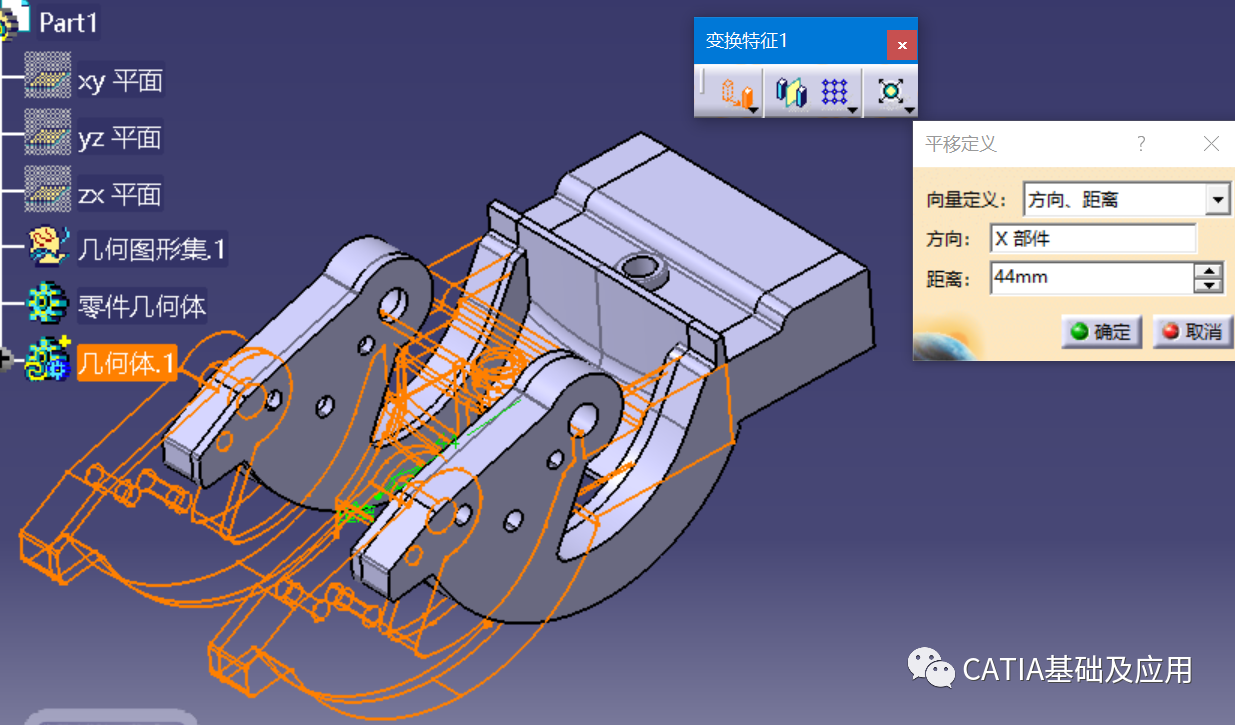Select the Mirror tool icon
The width and height of the screenshot is (1235, 725).
point(790,93)
